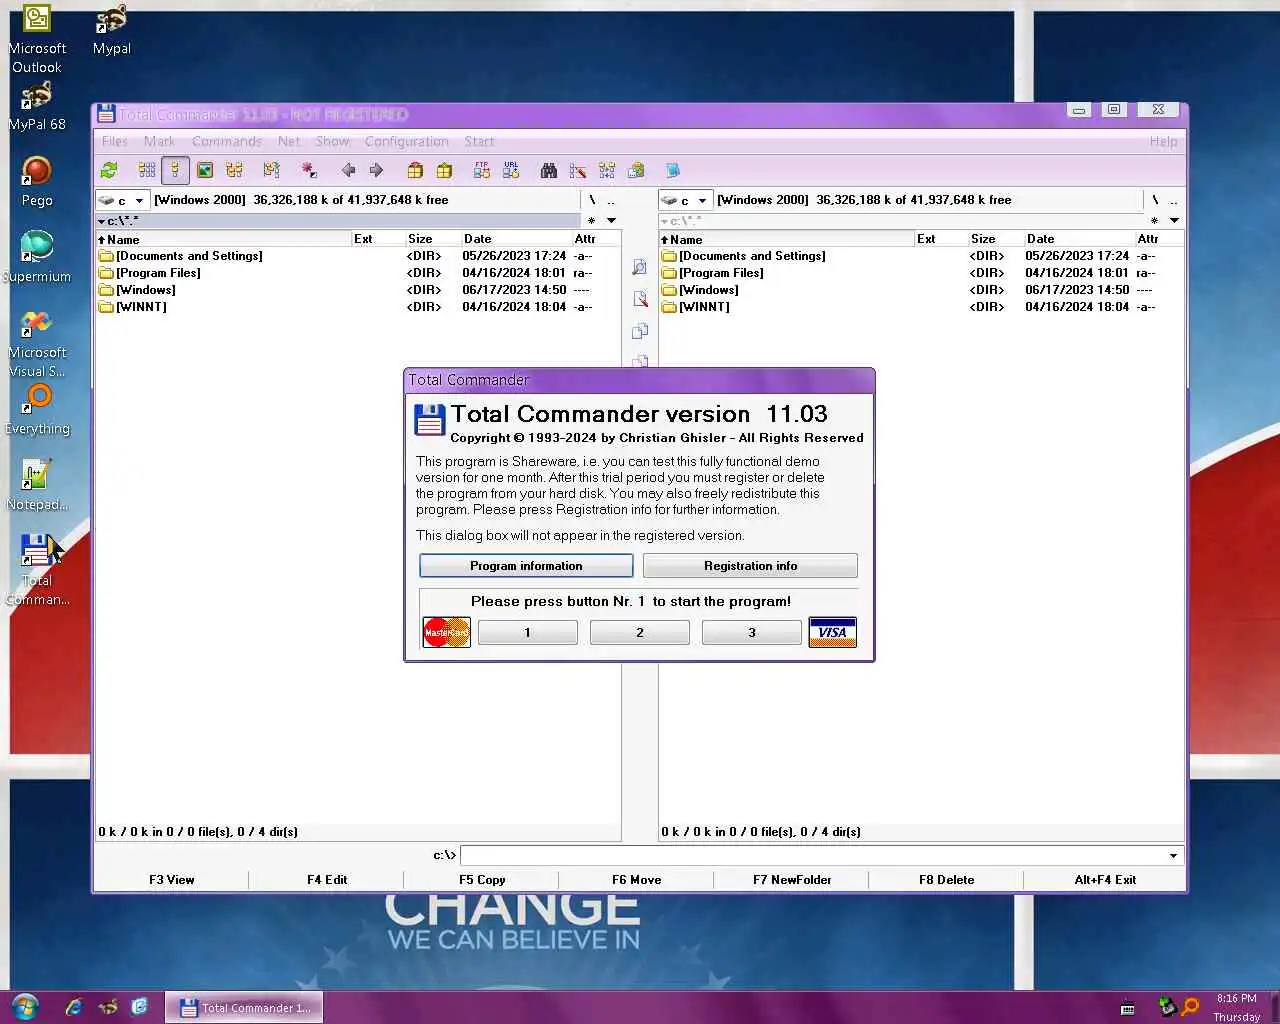Go to parent with right panel '..' button

[1174, 200]
